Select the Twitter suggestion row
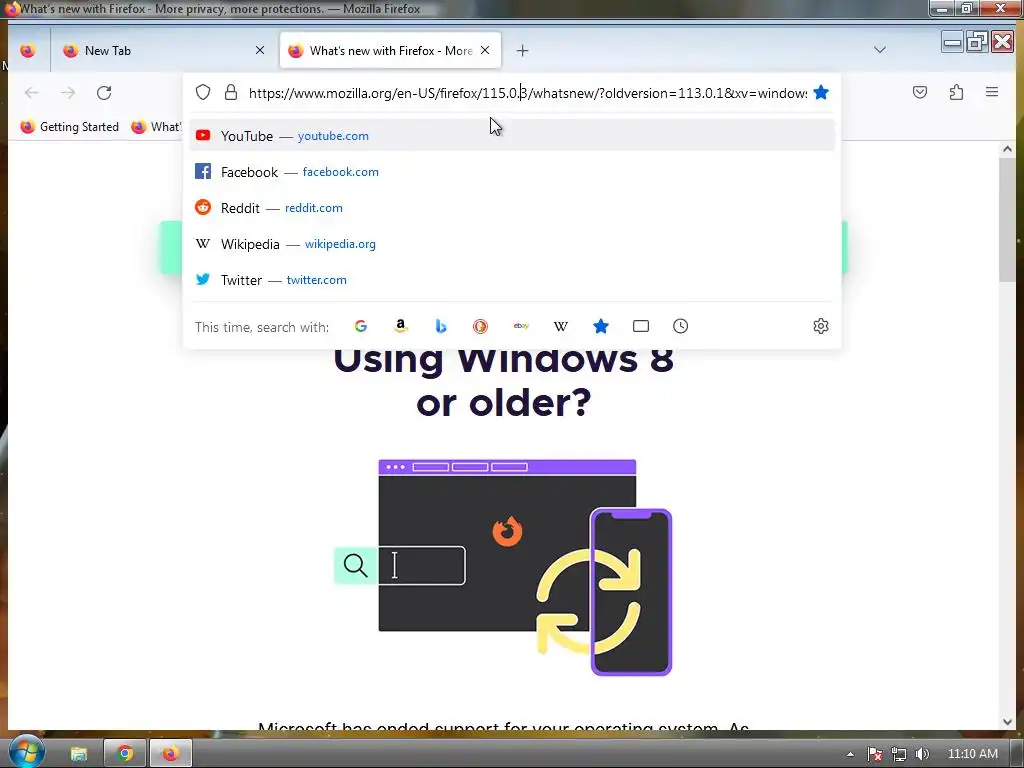 pyautogui.click(x=512, y=280)
